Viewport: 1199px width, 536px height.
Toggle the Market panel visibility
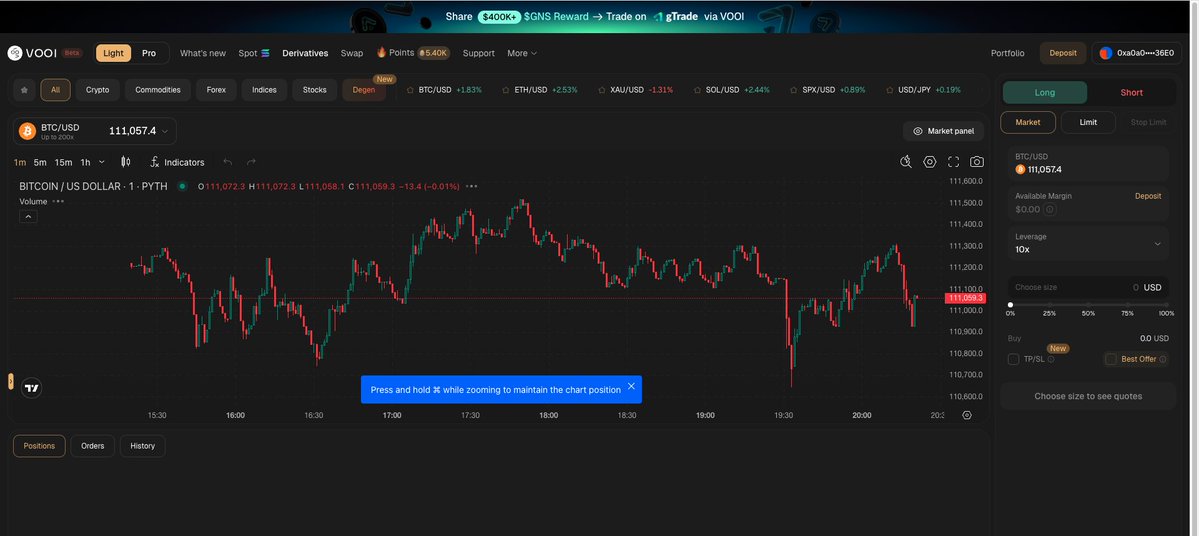943,131
